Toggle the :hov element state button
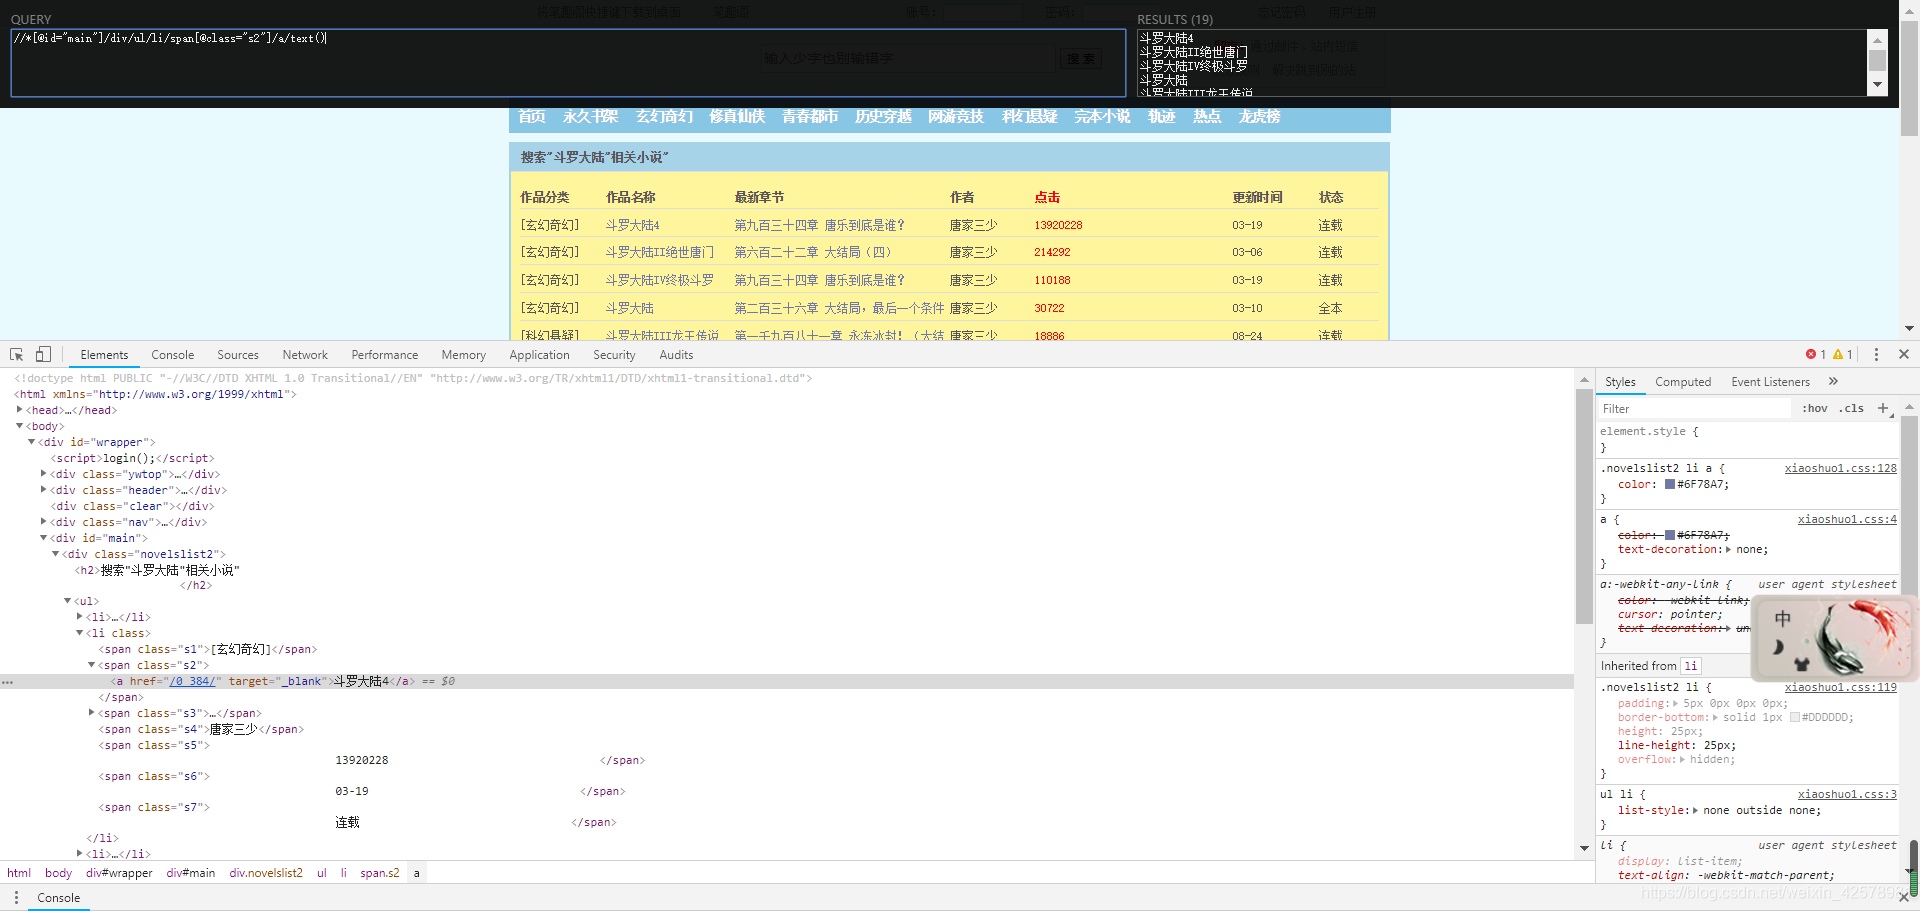The height and width of the screenshot is (911, 1920). 1815,408
